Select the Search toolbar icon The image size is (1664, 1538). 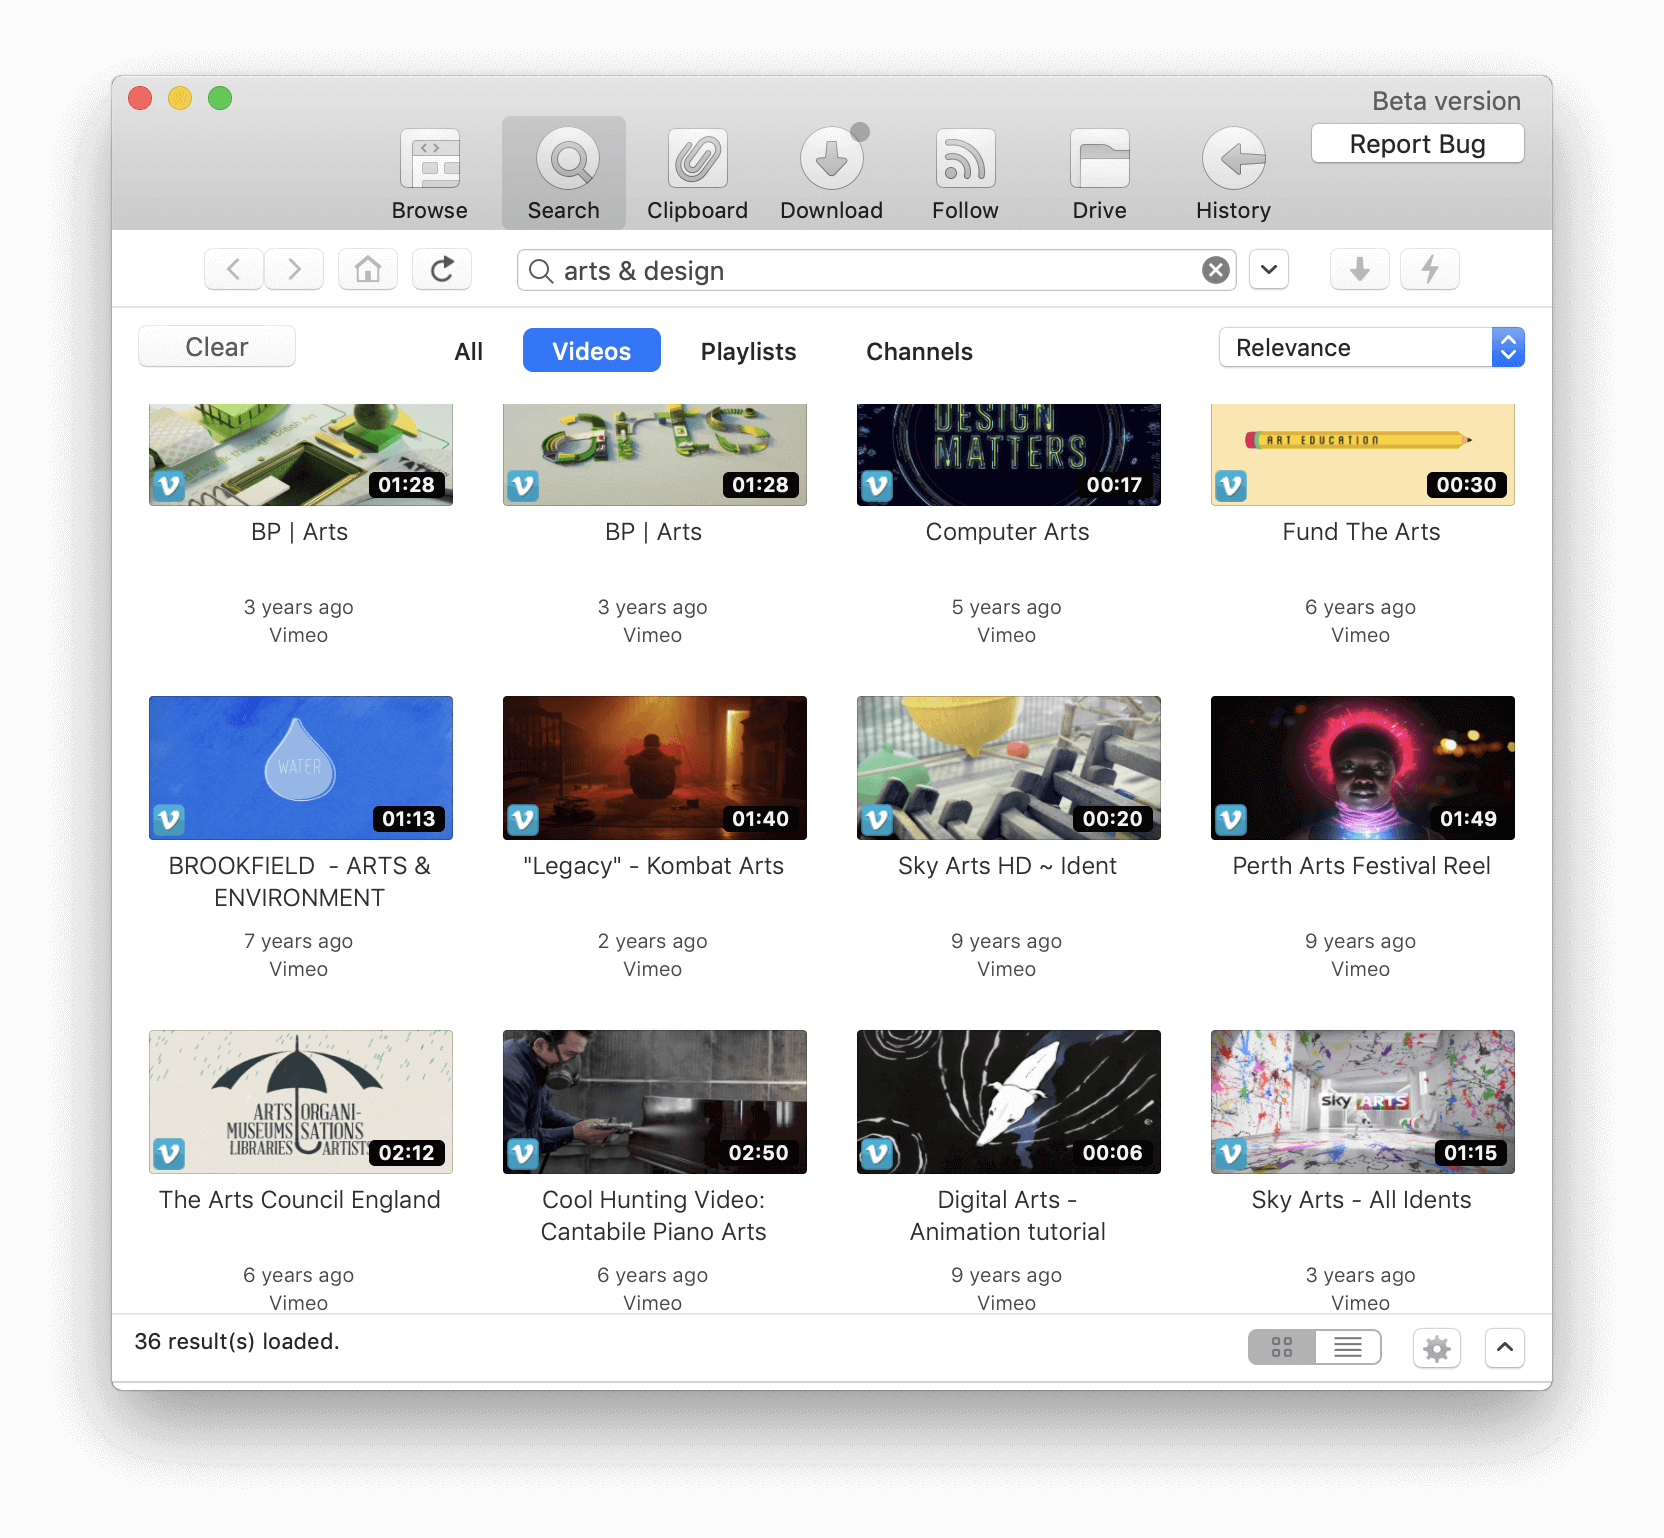pos(564,173)
